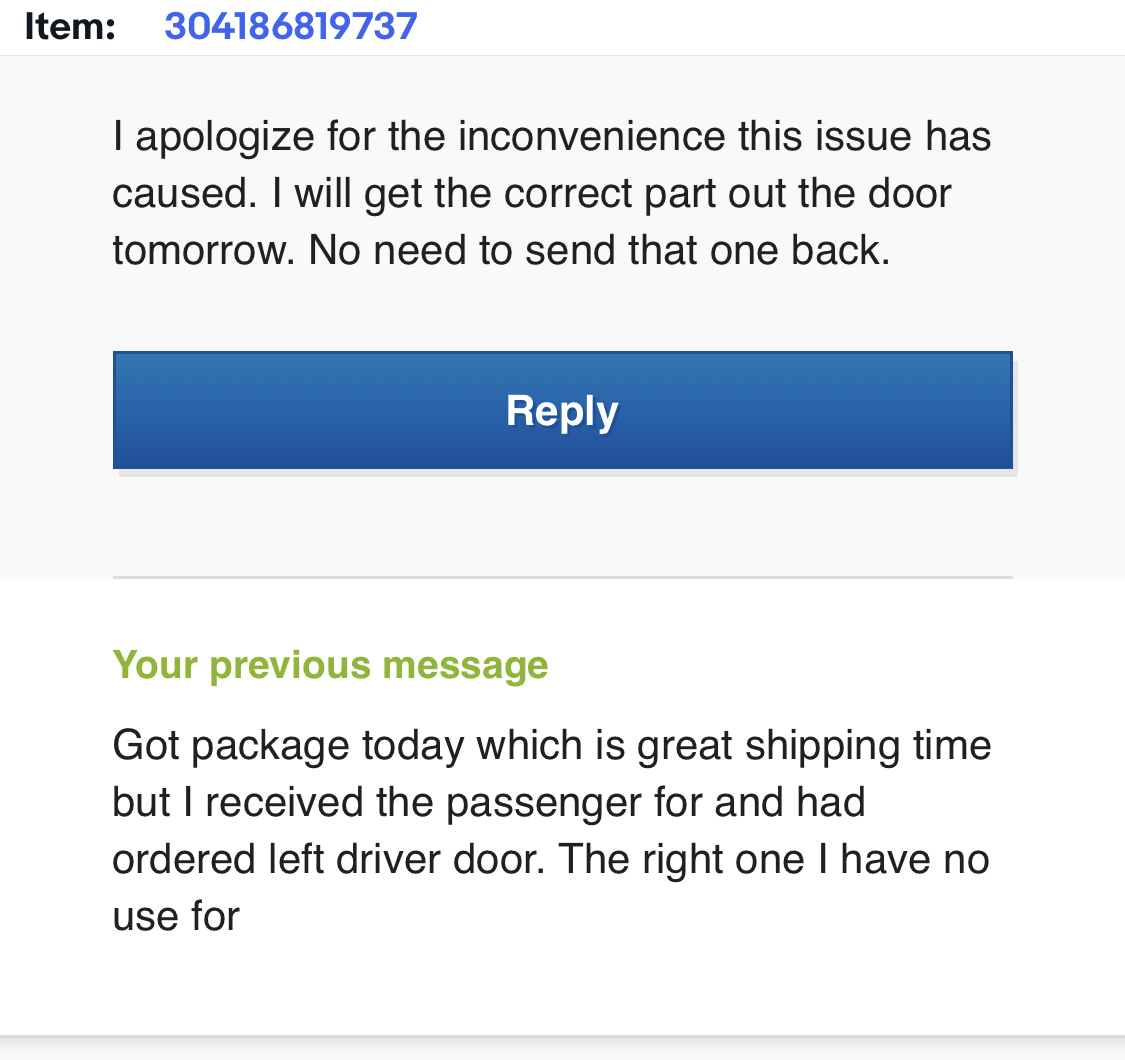Click the line 'caused. I will get the correct part'

pos(532,194)
